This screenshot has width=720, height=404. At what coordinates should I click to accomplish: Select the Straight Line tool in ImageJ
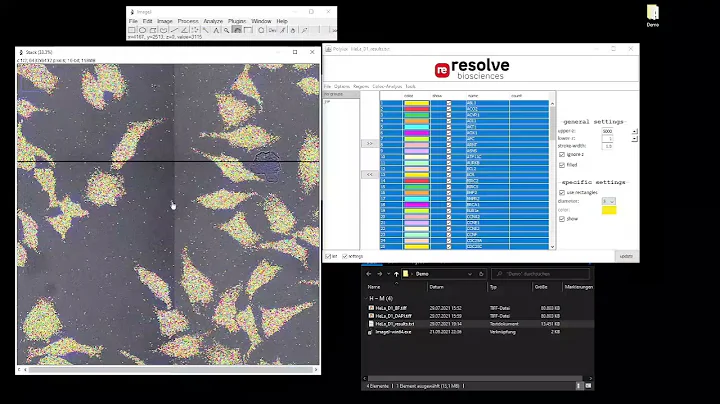coord(174,30)
